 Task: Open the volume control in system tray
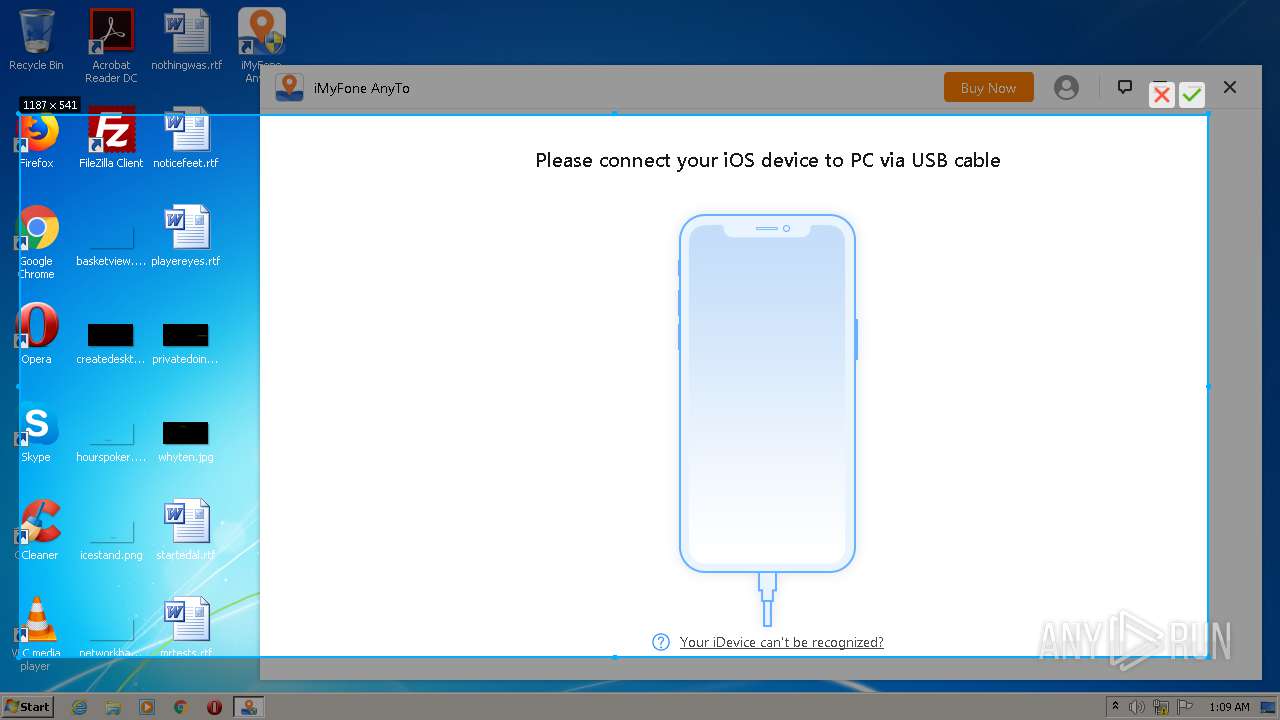click(1137, 707)
